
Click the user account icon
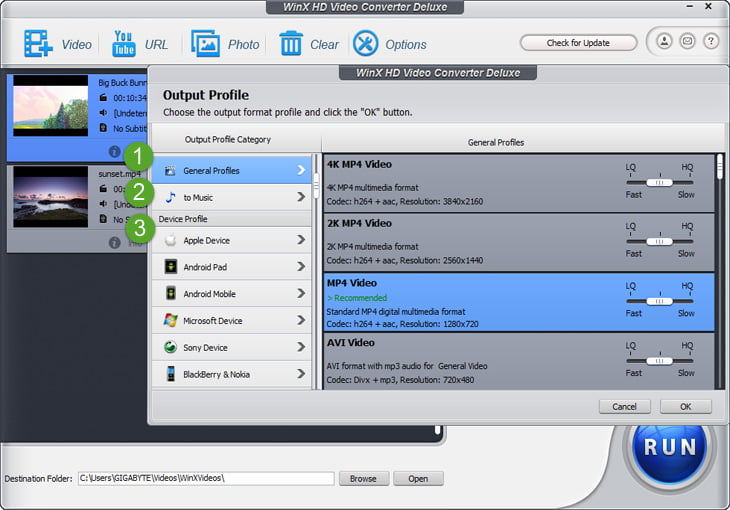click(x=664, y=42)
